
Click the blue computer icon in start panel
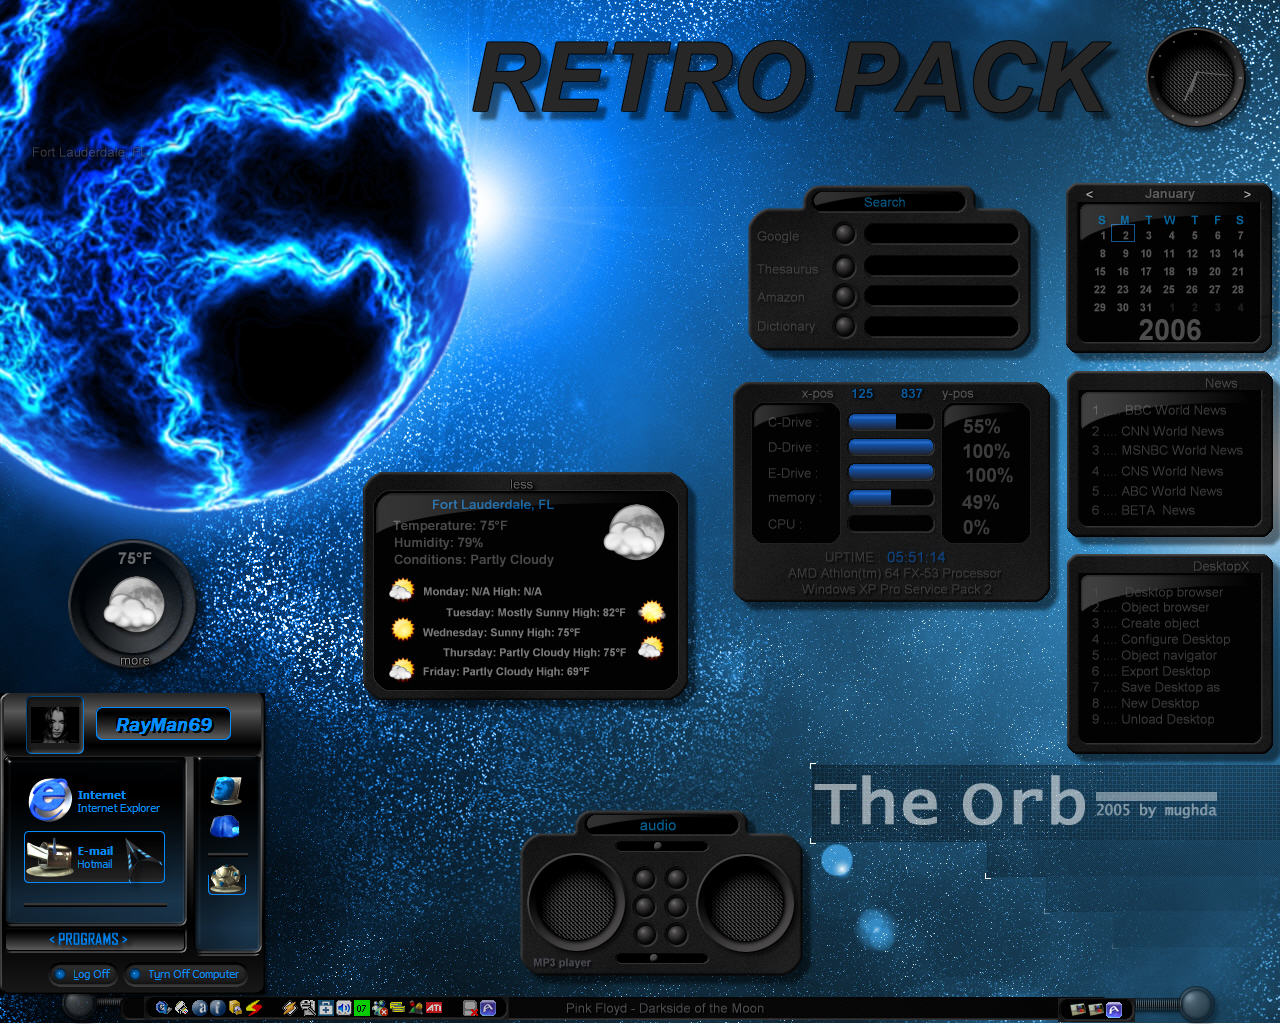pos(226,790)
